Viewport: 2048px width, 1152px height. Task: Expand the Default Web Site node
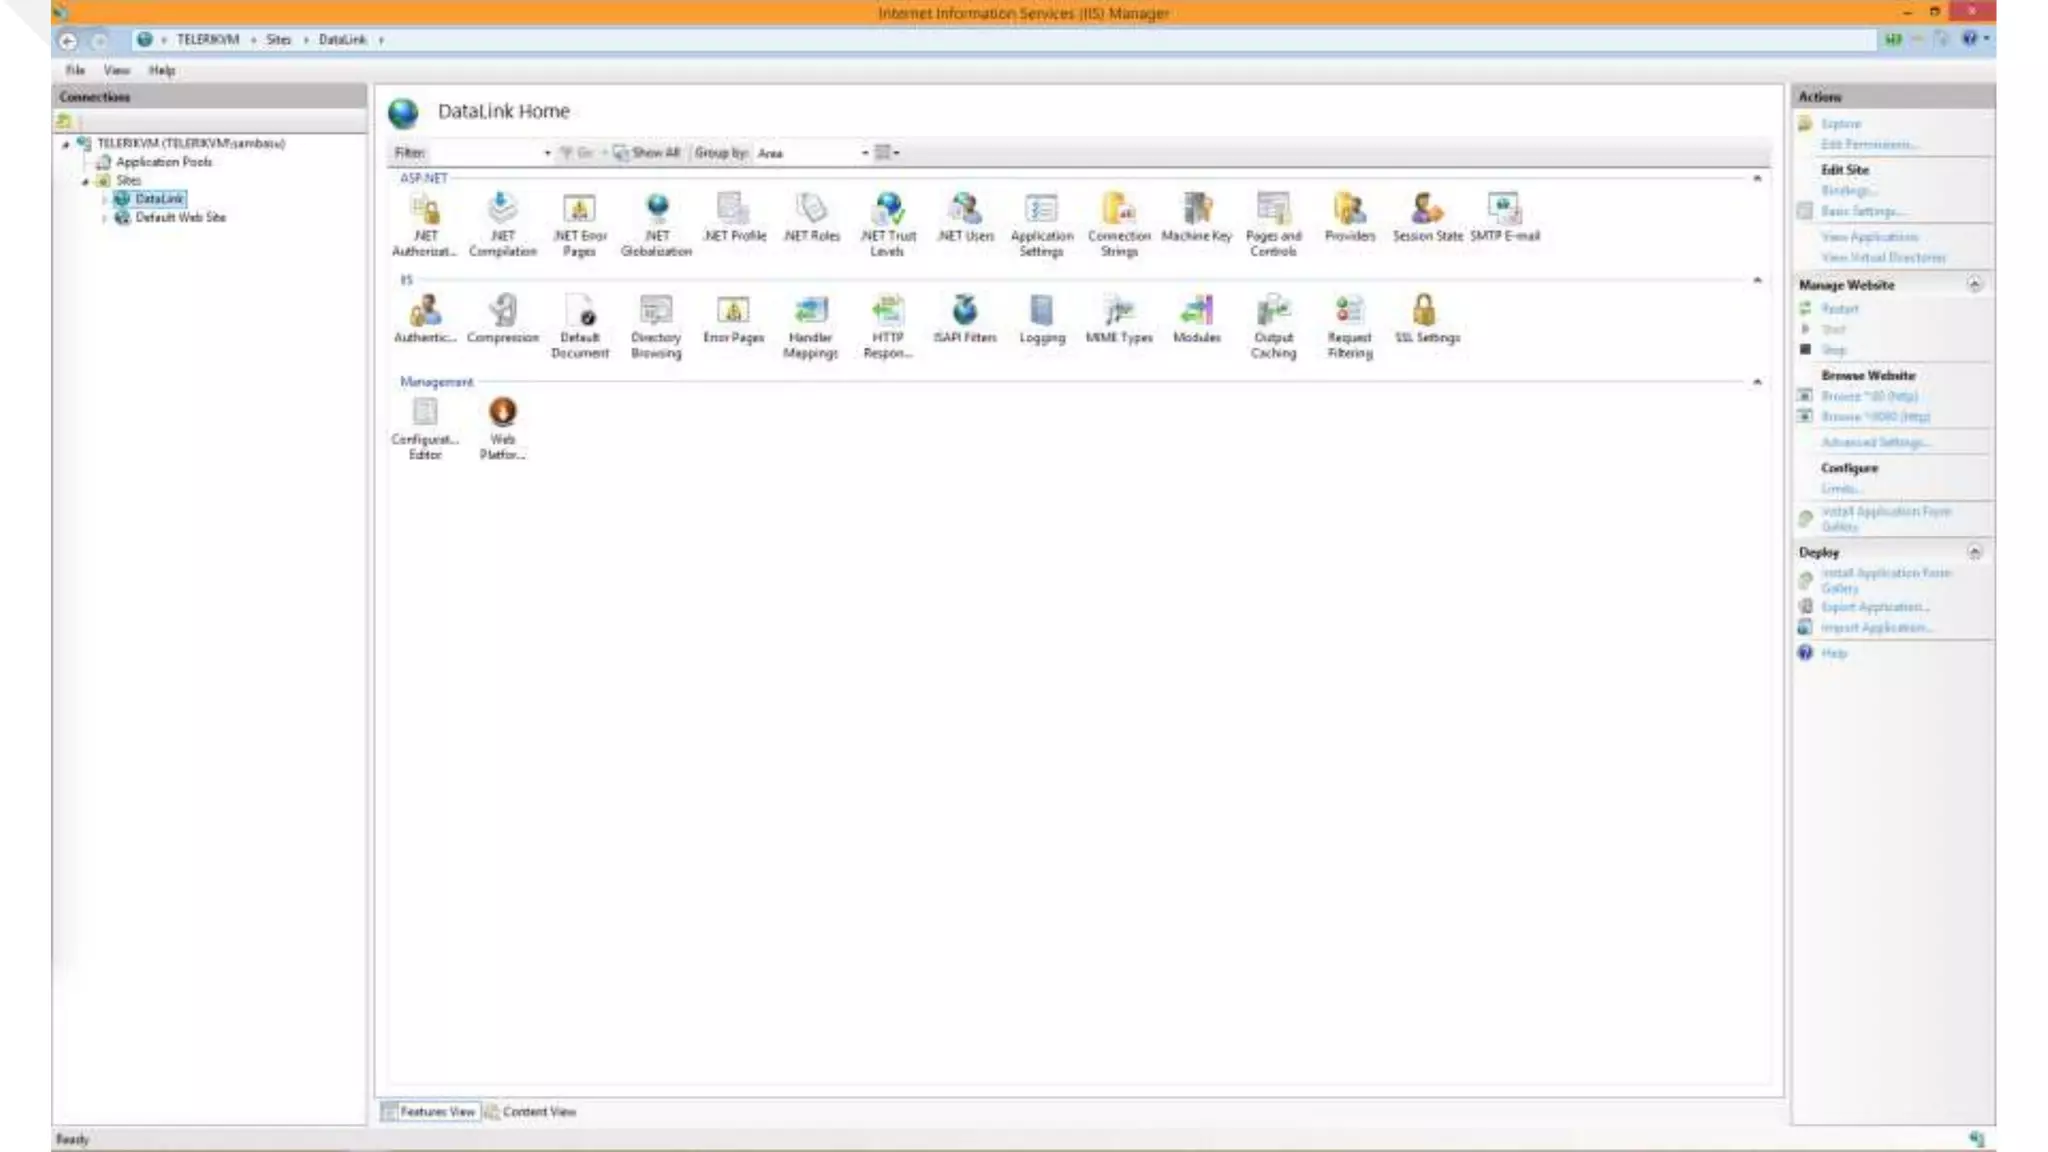[104, 217]
